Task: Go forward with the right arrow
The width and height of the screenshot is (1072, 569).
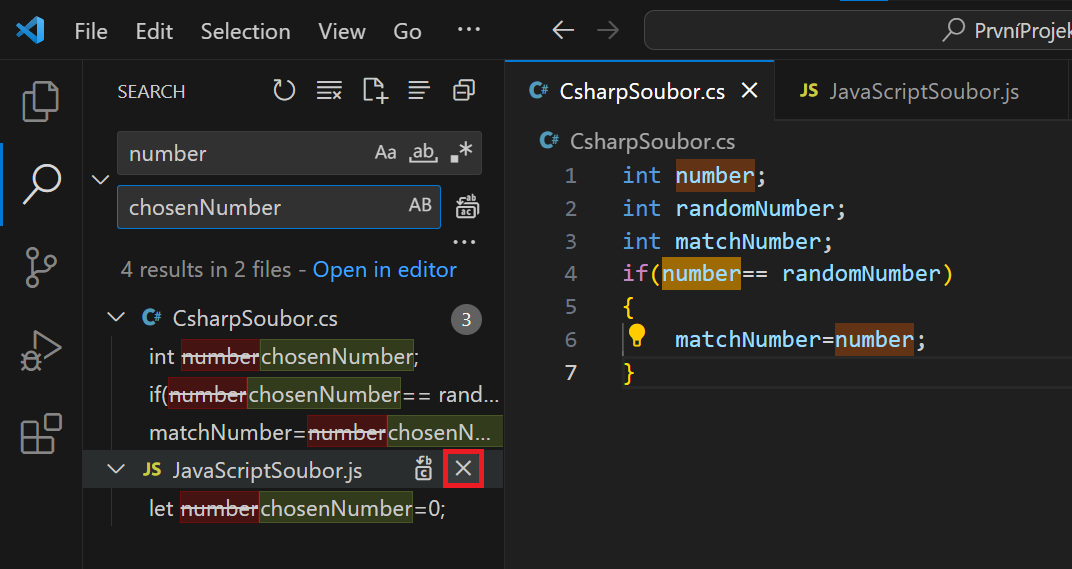Action: [x=608, y=30]
